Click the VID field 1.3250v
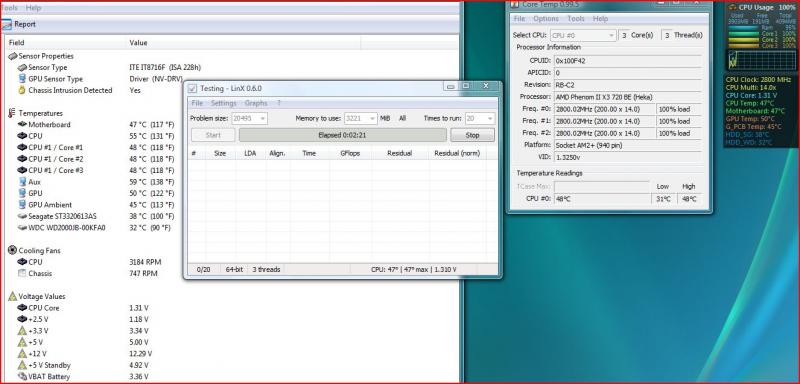Image resolution: width=800 pixels, height=384 pixels. point(627,157)
